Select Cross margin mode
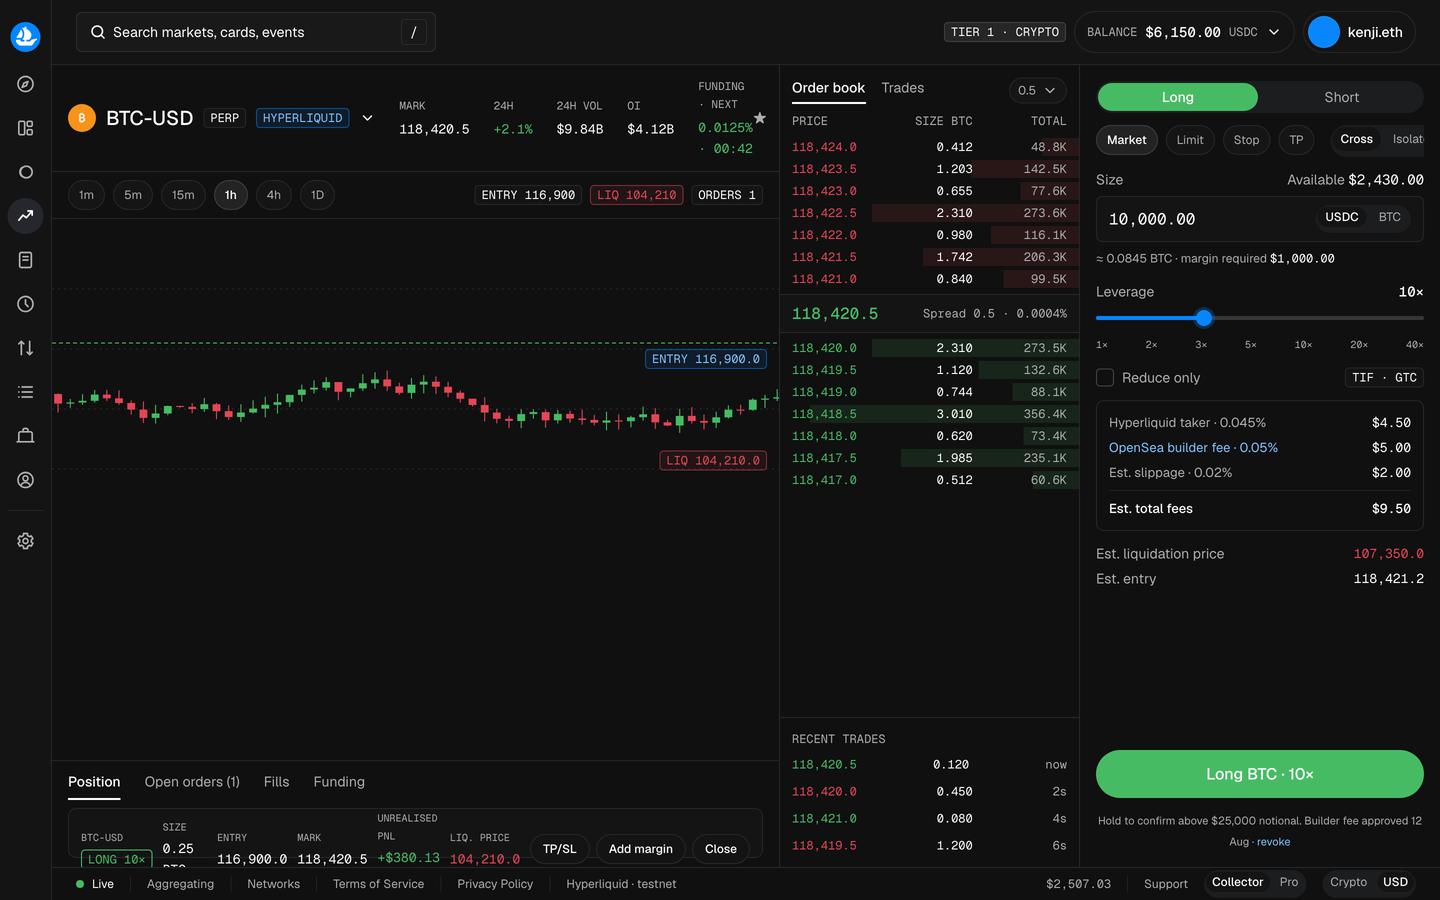 point(1356,139)
